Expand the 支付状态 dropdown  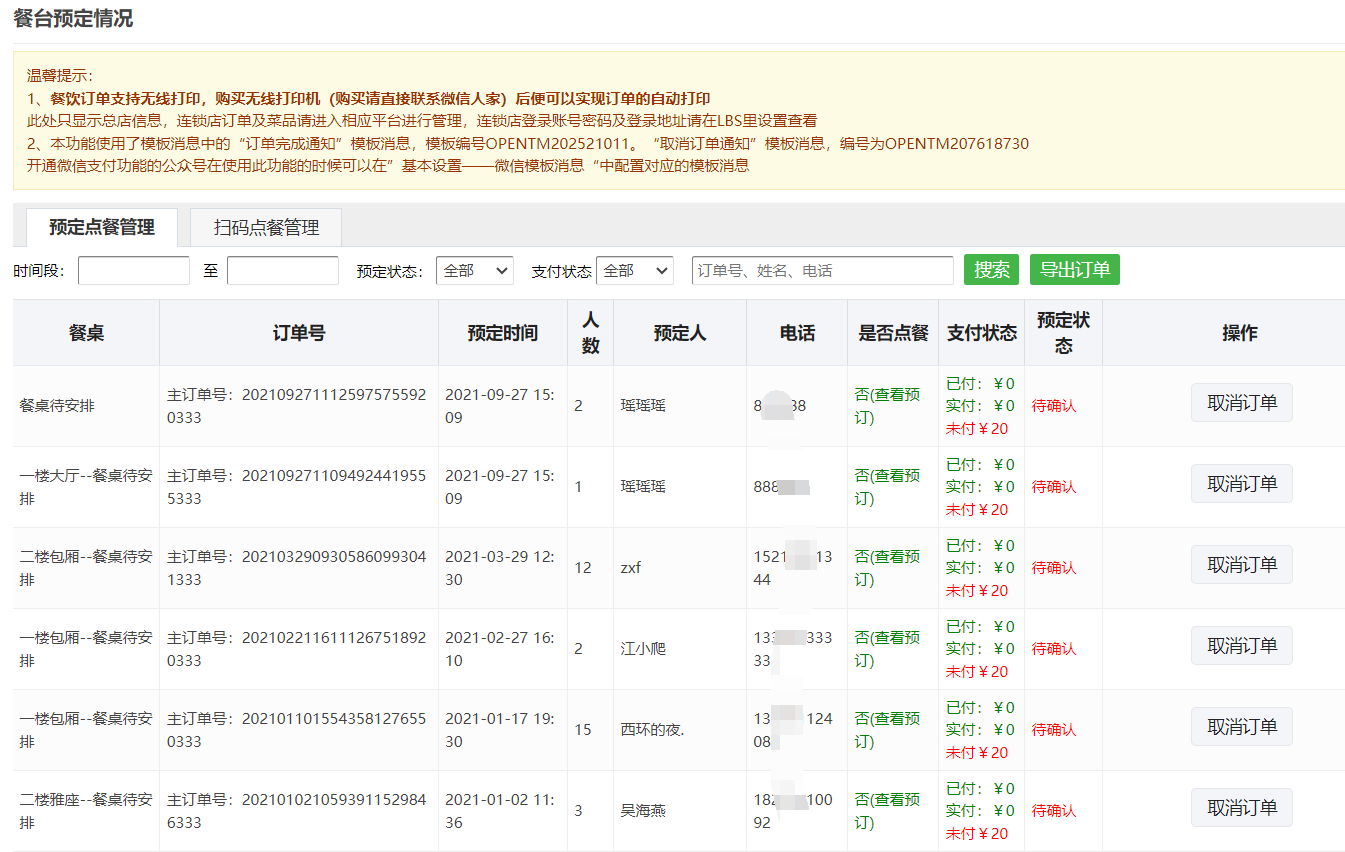634,271
